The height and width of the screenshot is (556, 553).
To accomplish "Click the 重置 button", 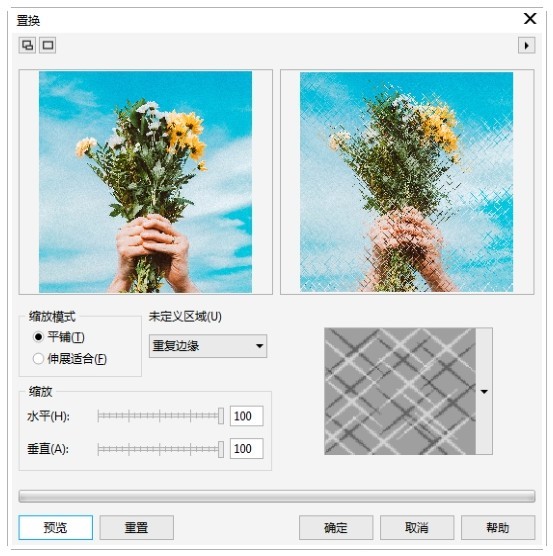I will click(136, 528).
